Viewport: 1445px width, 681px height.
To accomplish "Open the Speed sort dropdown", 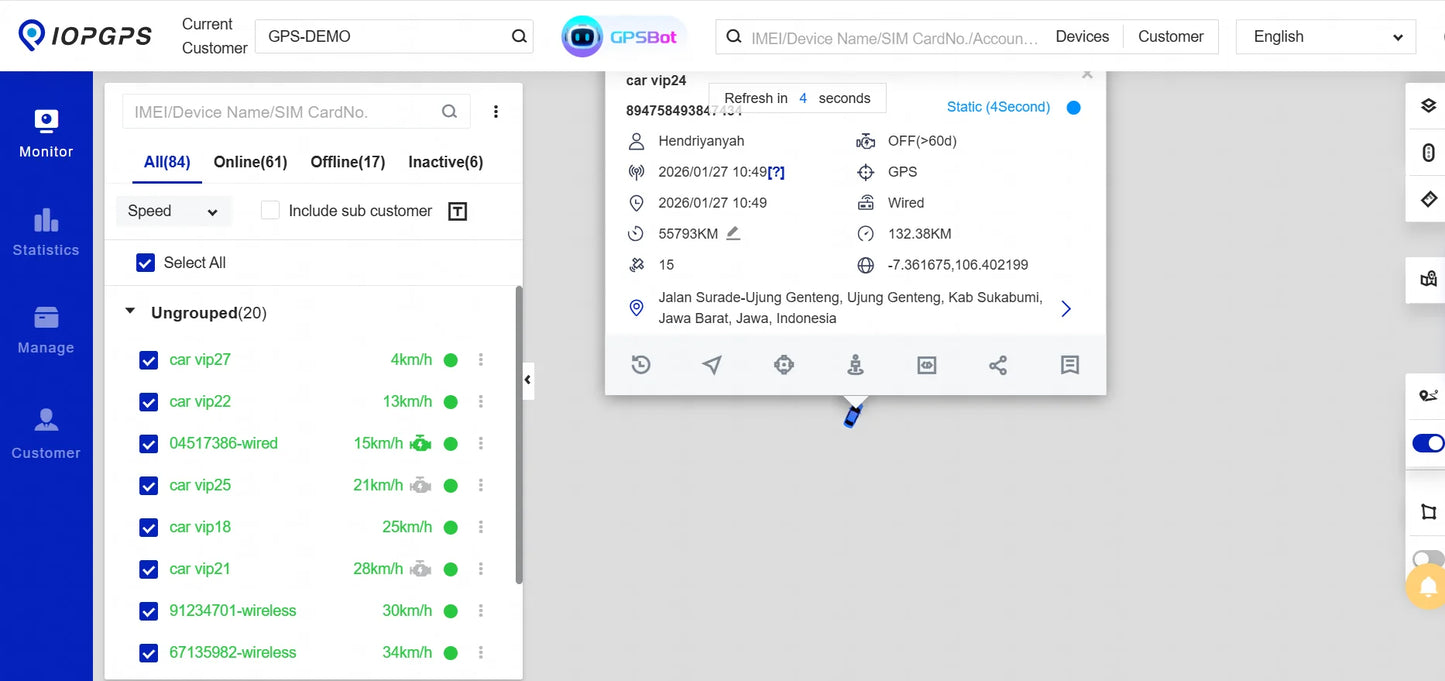I will point(173,211).
